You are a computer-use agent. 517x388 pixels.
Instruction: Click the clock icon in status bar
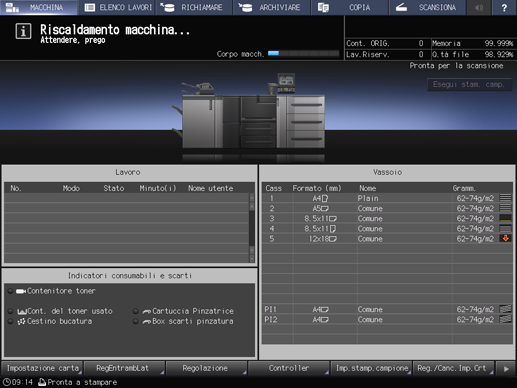pyautogui.click(x=6, y=382)
